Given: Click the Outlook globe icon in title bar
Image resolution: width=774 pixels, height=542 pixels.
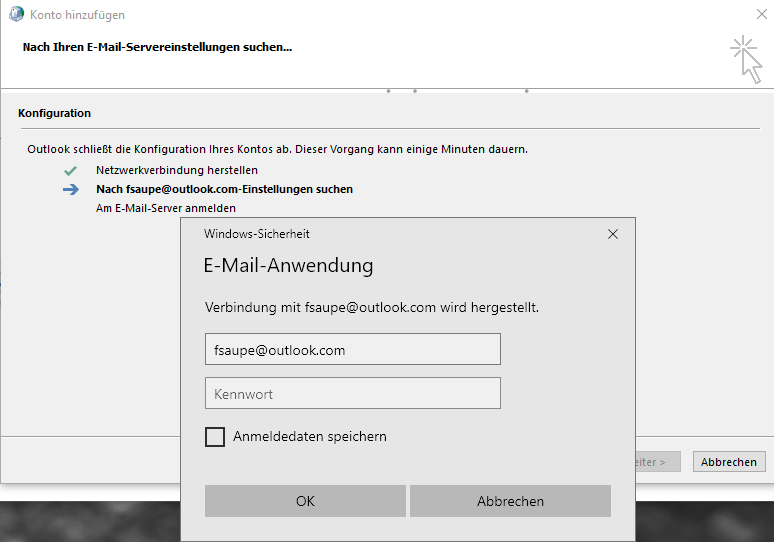Looking at the screenshot, I should pos(16,14).
